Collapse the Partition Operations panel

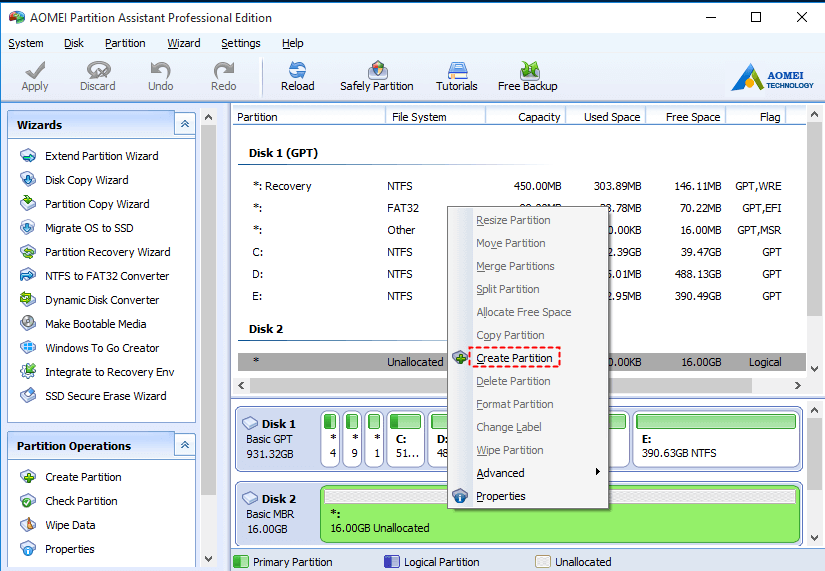(185, 445)
